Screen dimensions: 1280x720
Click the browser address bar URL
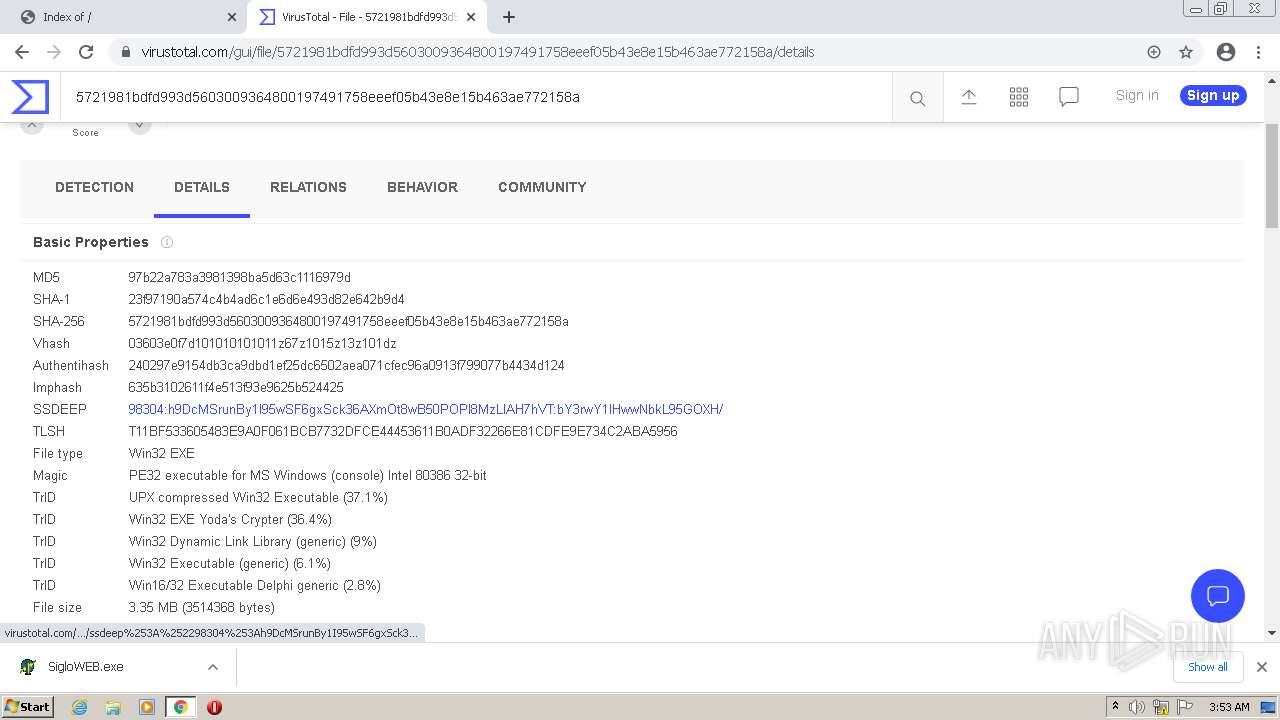pos(478,52)
